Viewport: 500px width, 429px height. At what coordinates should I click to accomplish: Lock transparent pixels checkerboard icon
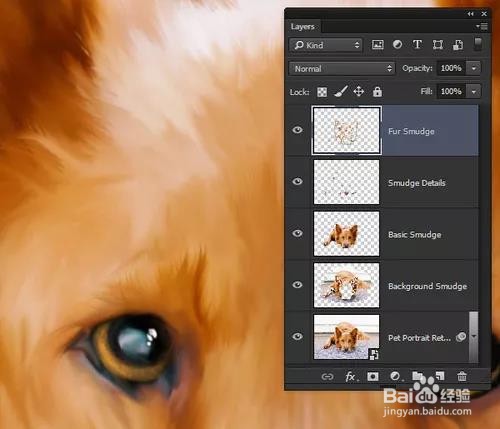pos(322,92)
